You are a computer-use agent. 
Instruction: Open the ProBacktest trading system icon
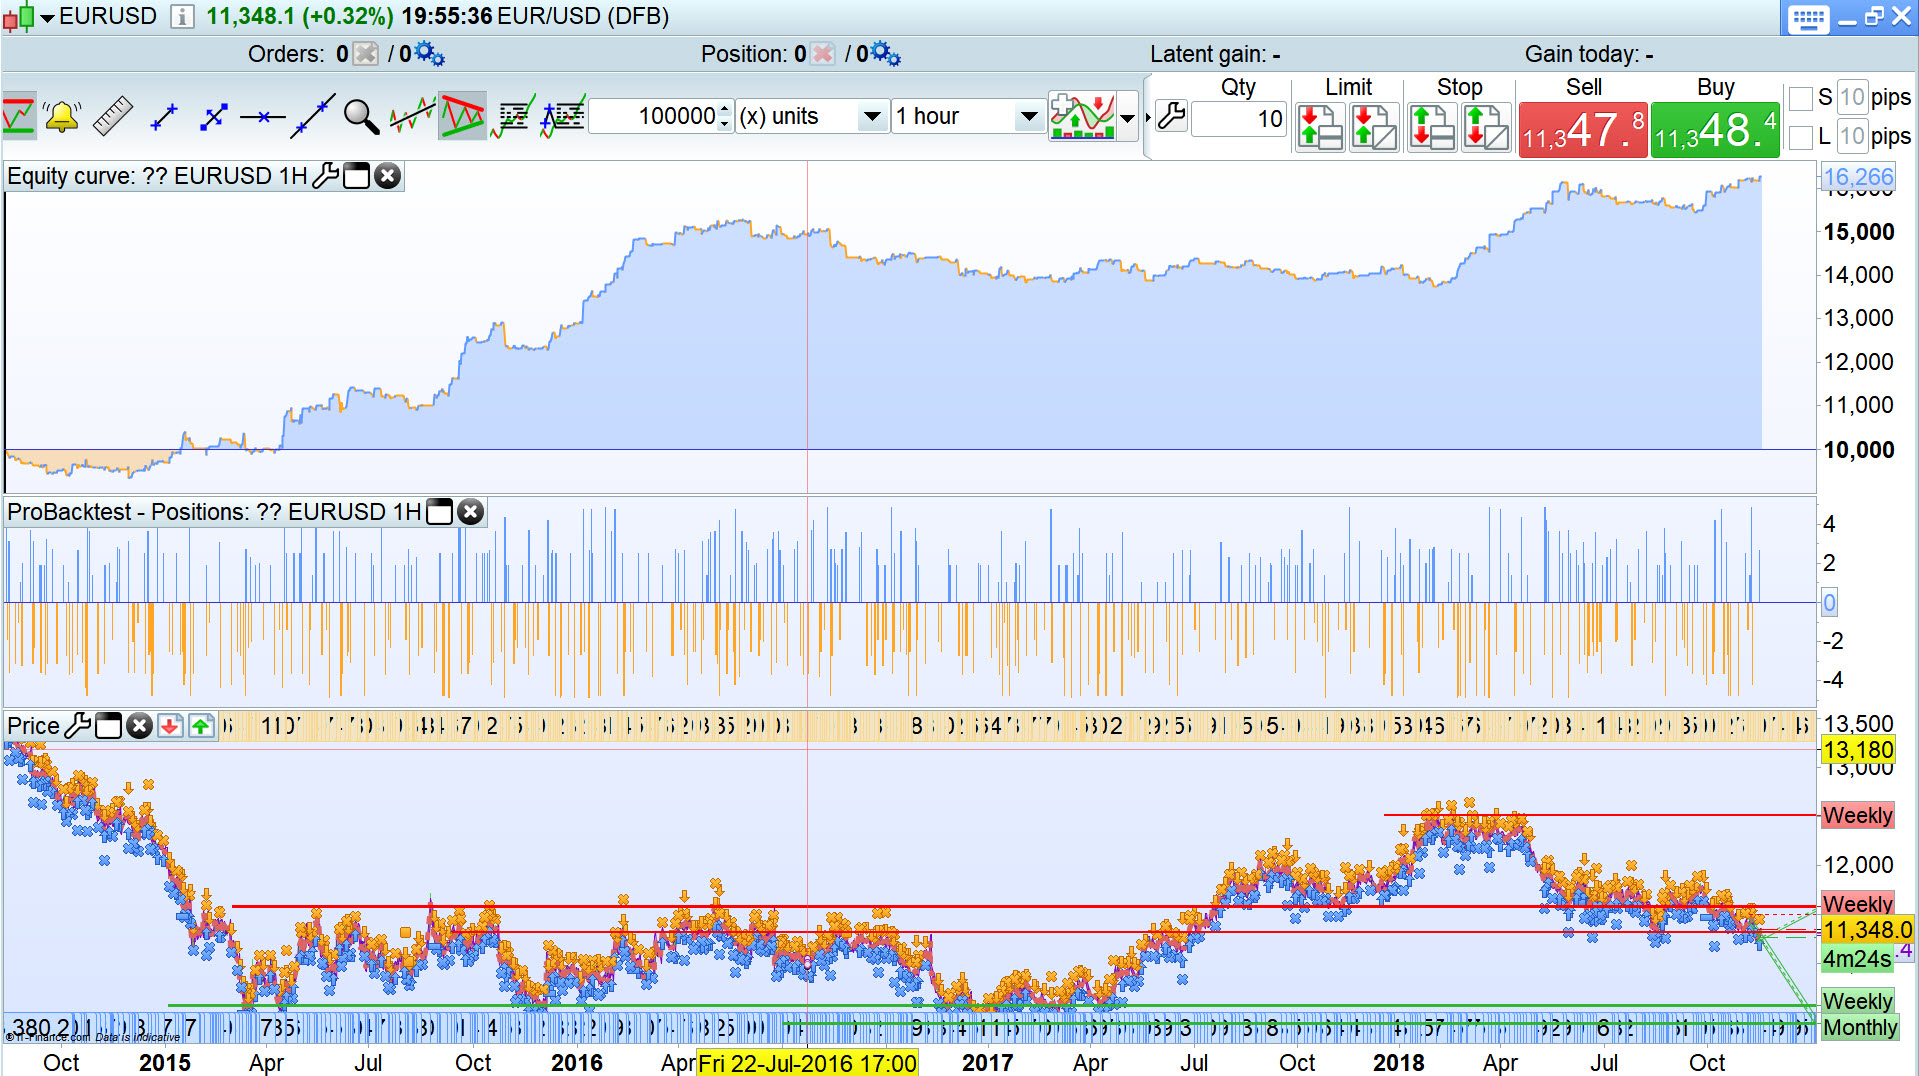pyautogui.click(x=514, y=116)
